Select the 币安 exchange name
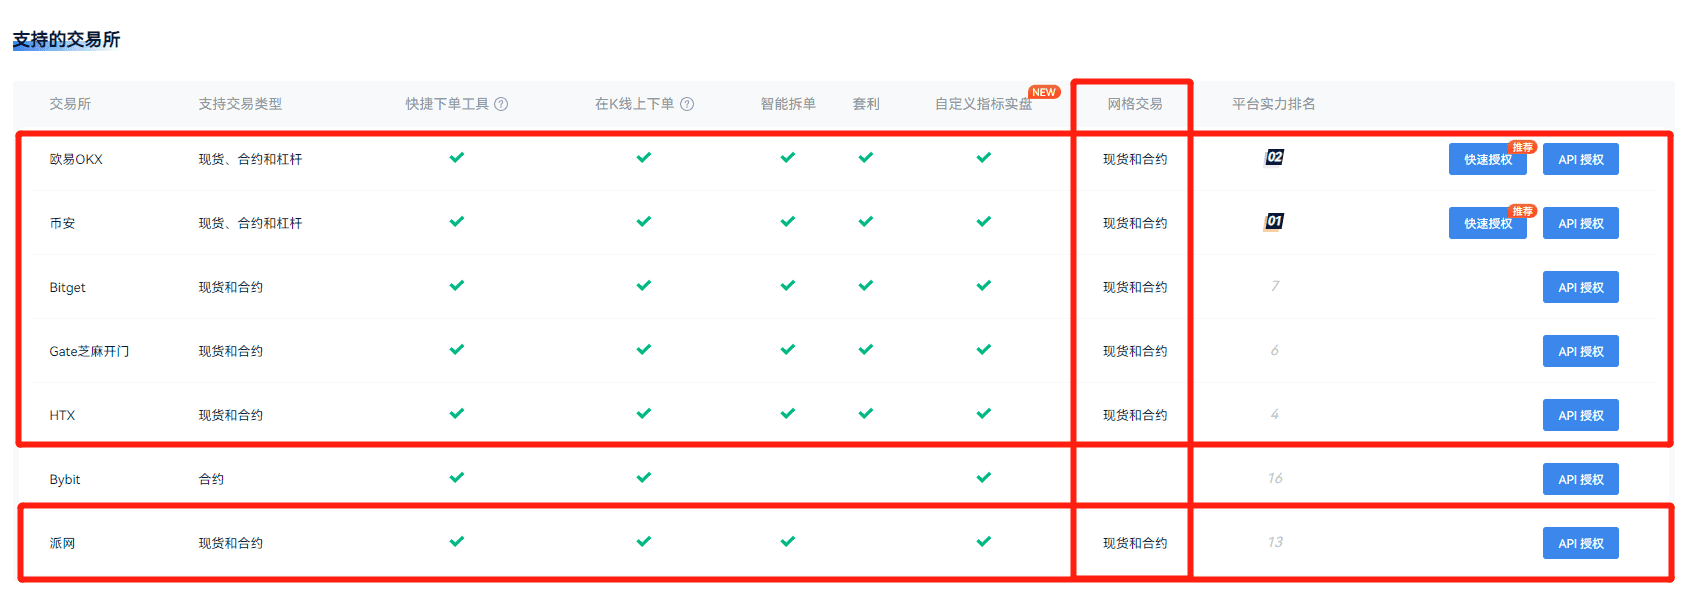 (x=62, y=224)
